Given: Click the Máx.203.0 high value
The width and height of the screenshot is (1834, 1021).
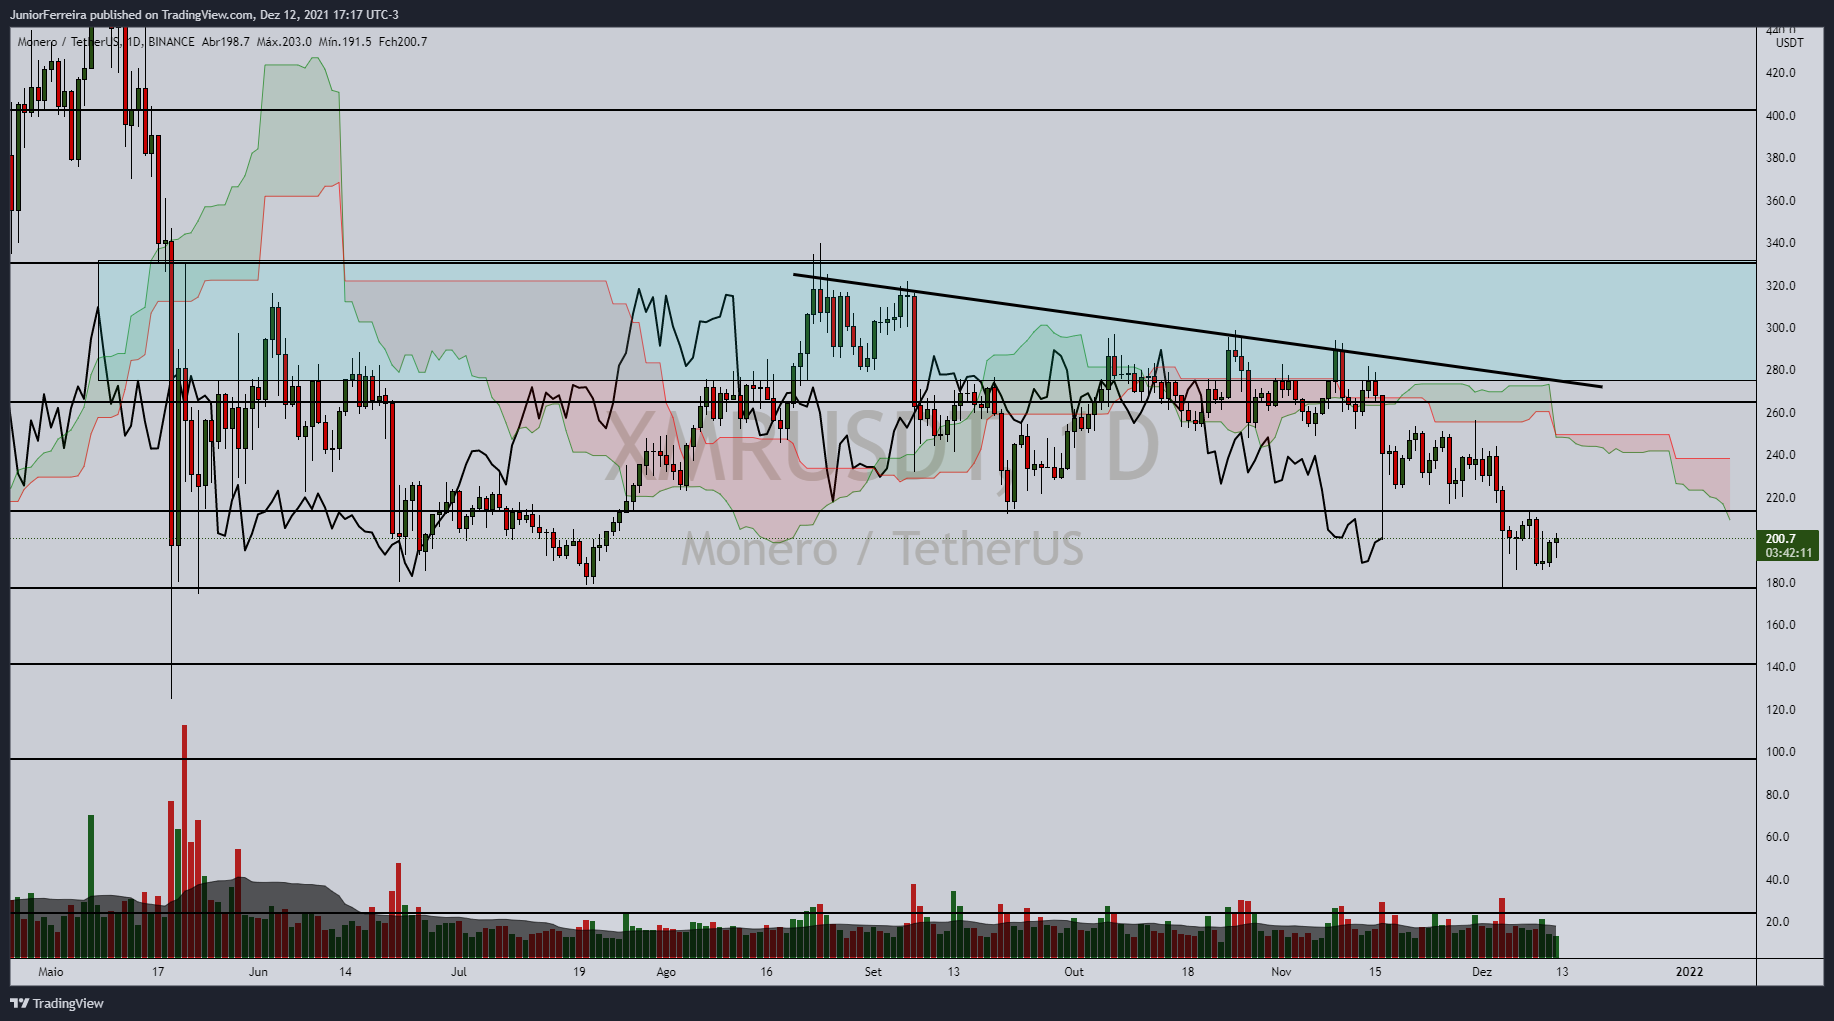Looking at the screenshot, I should tap(284, 42).
